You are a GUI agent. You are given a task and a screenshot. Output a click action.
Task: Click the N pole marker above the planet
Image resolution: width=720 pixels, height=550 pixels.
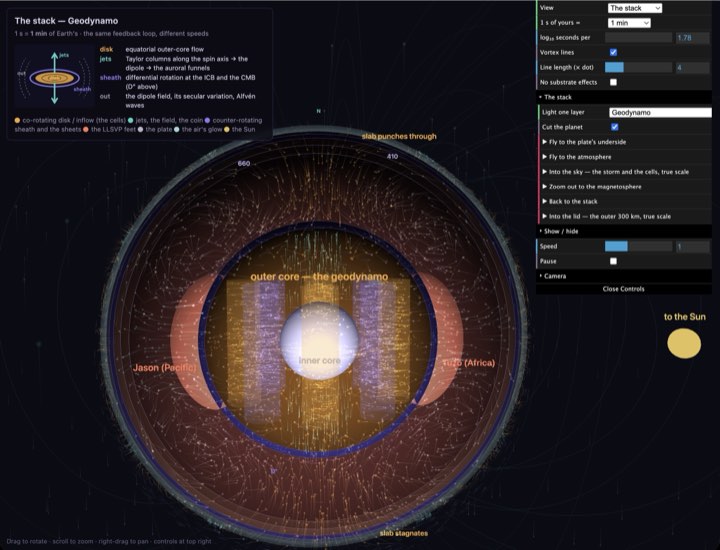tap(318, 111)
